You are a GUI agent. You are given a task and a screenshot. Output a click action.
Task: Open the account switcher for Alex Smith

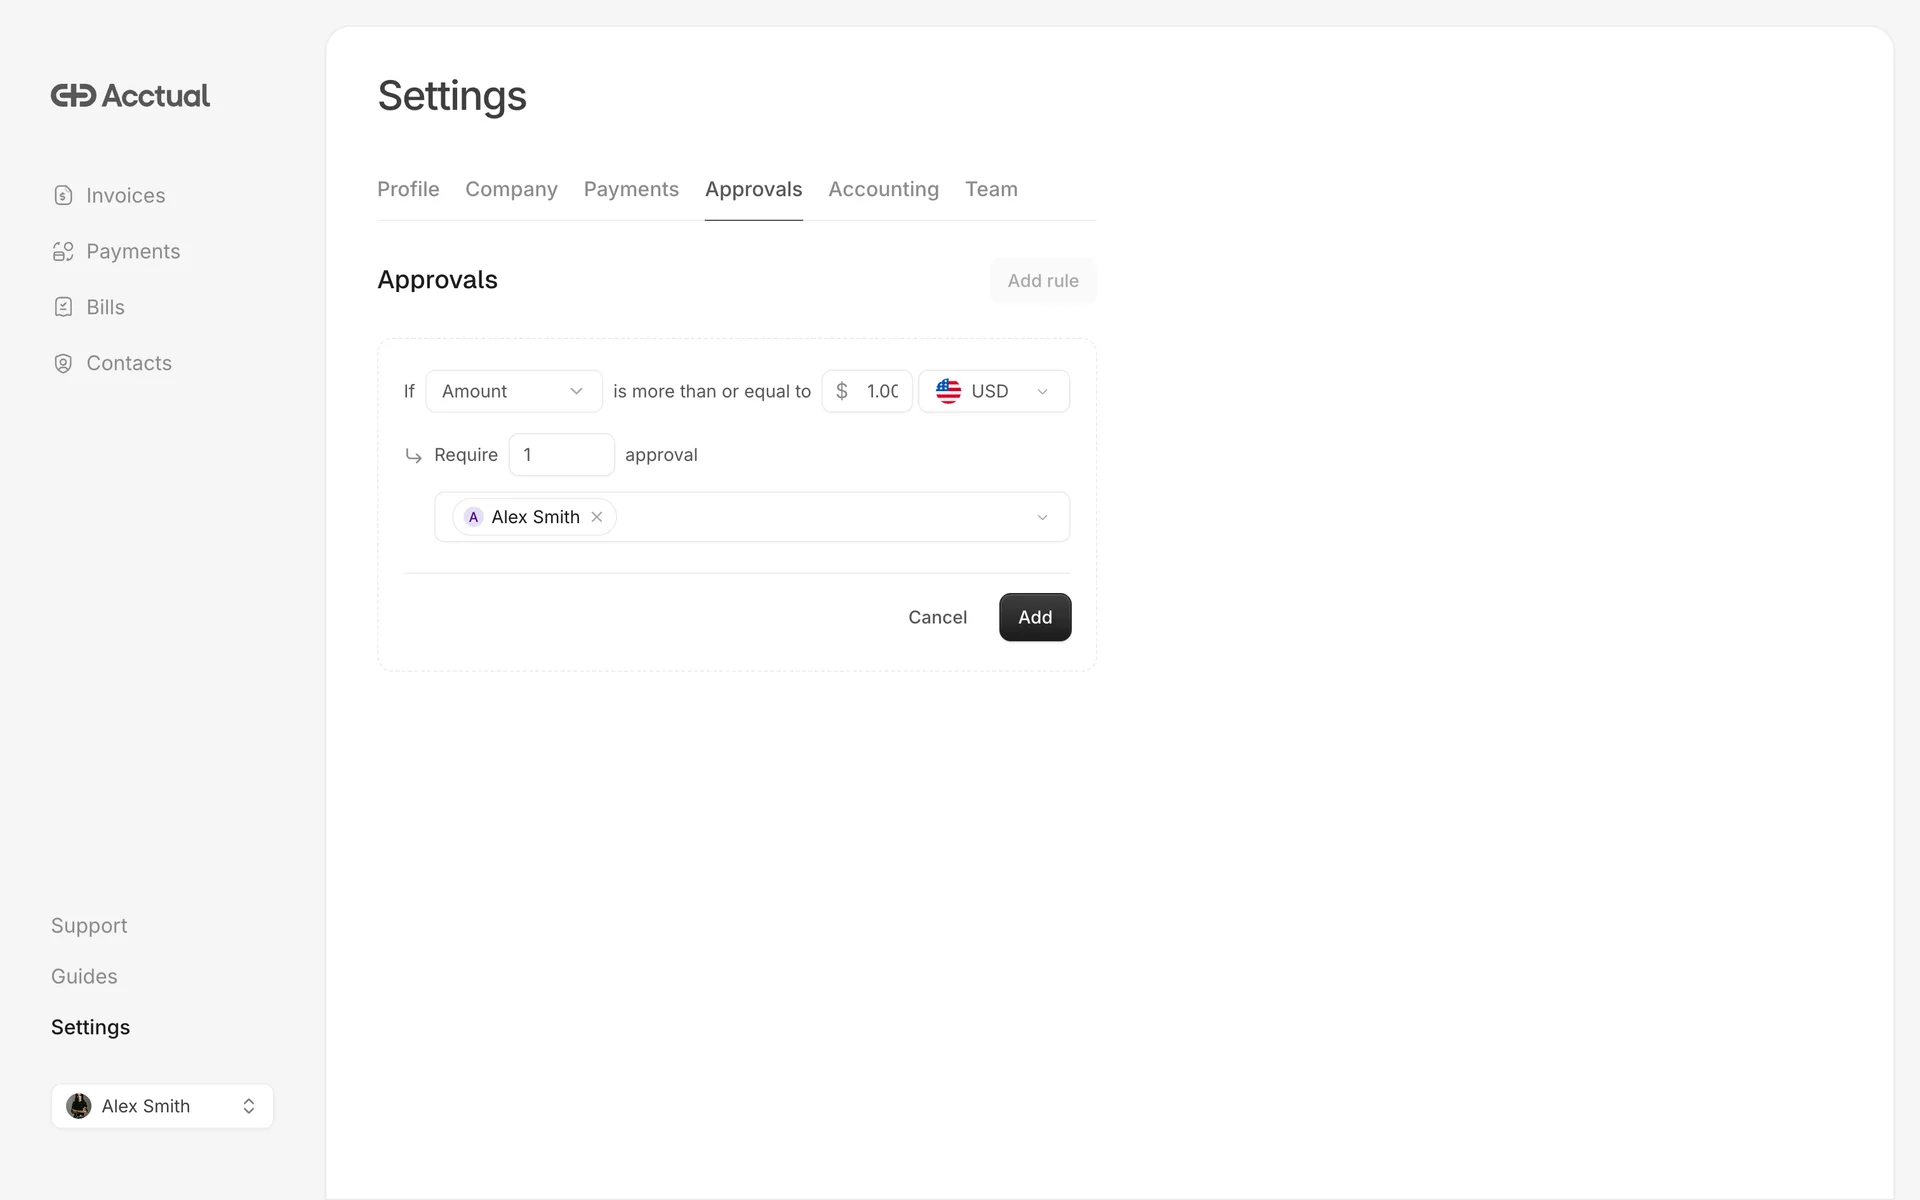click(248, 1106)
